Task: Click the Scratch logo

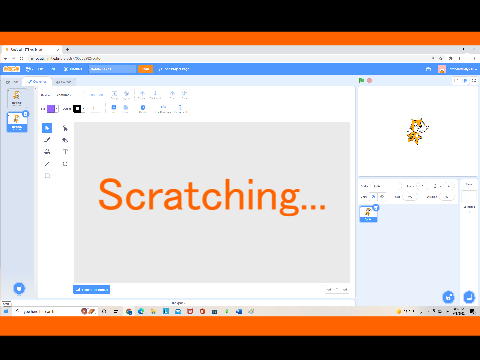Action: point(11,69)
